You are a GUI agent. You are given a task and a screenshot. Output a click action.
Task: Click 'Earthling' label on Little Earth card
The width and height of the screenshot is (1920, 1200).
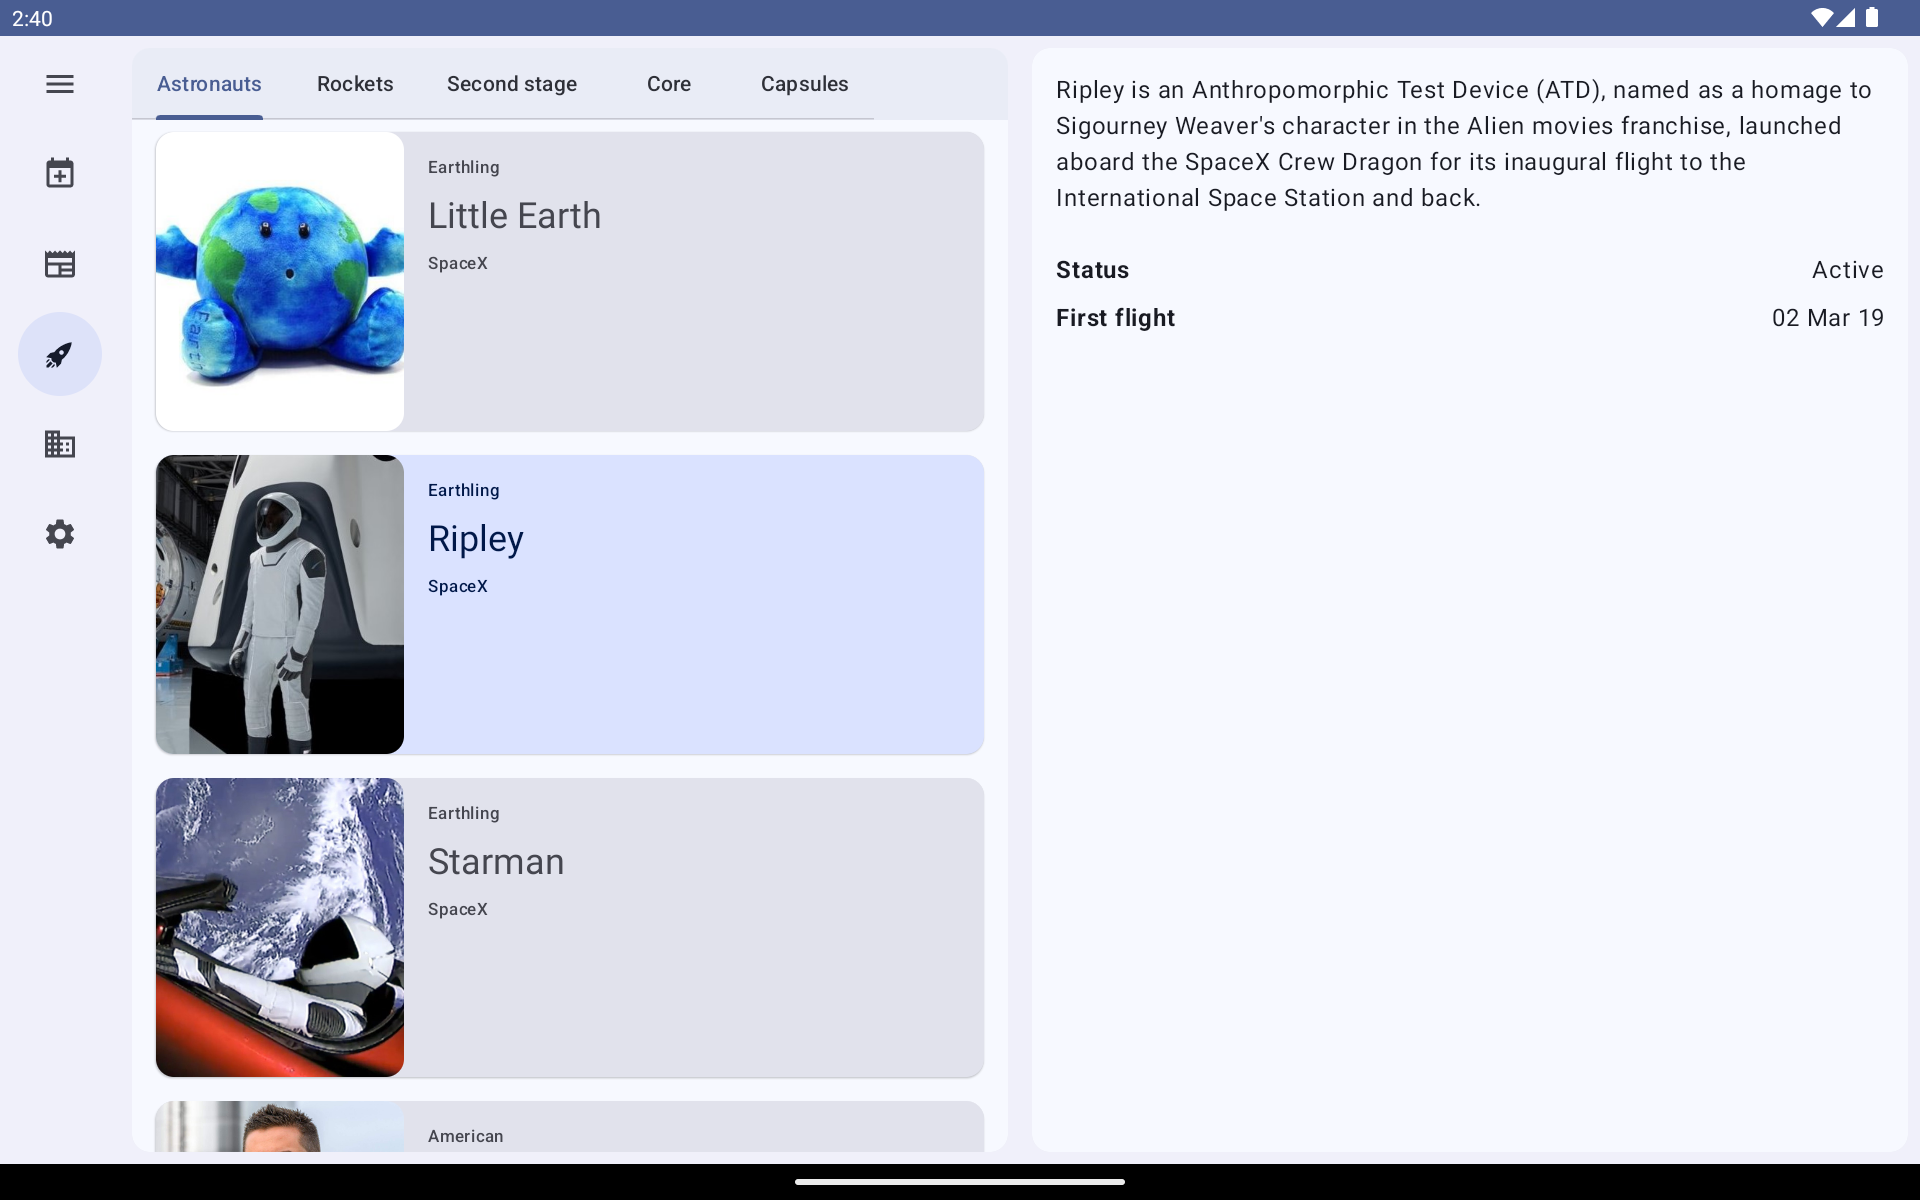click(464, 167)
